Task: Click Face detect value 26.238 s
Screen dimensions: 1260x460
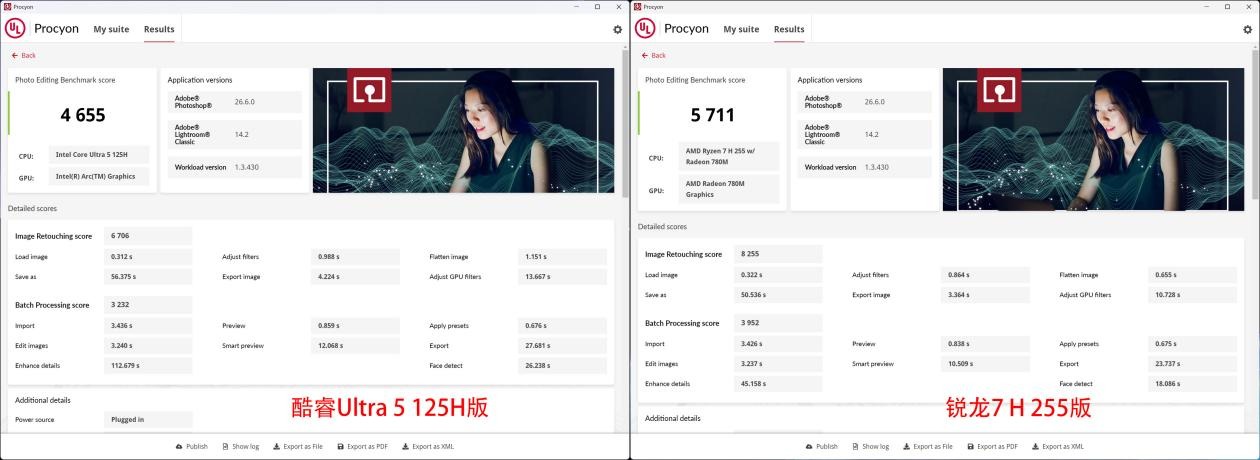Action: [562, 365]
